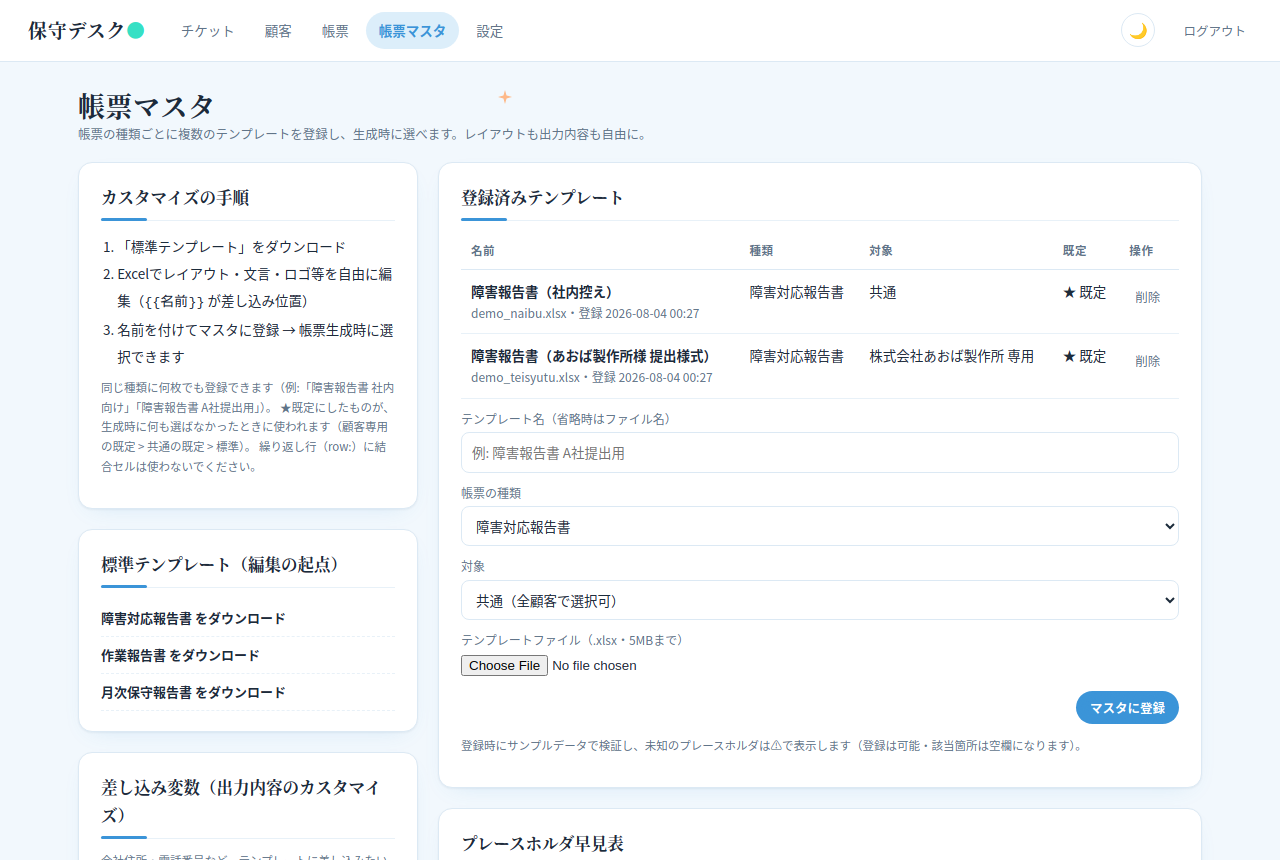The width and height of the screenshot is (1280, 860).
Task: Click the 既定 column header
Action: pos(1074,251)
